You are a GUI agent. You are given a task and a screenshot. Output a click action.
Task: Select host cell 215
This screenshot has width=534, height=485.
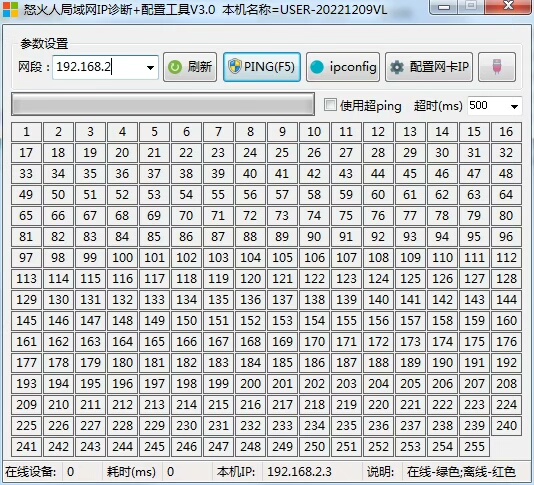coord(218,405)
